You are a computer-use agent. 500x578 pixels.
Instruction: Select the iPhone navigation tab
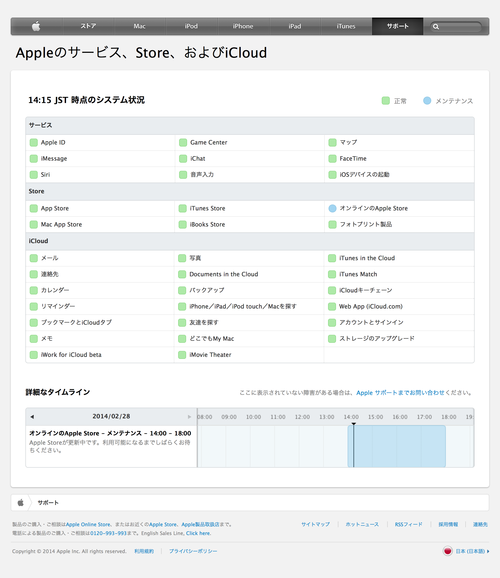coord(243,26)
